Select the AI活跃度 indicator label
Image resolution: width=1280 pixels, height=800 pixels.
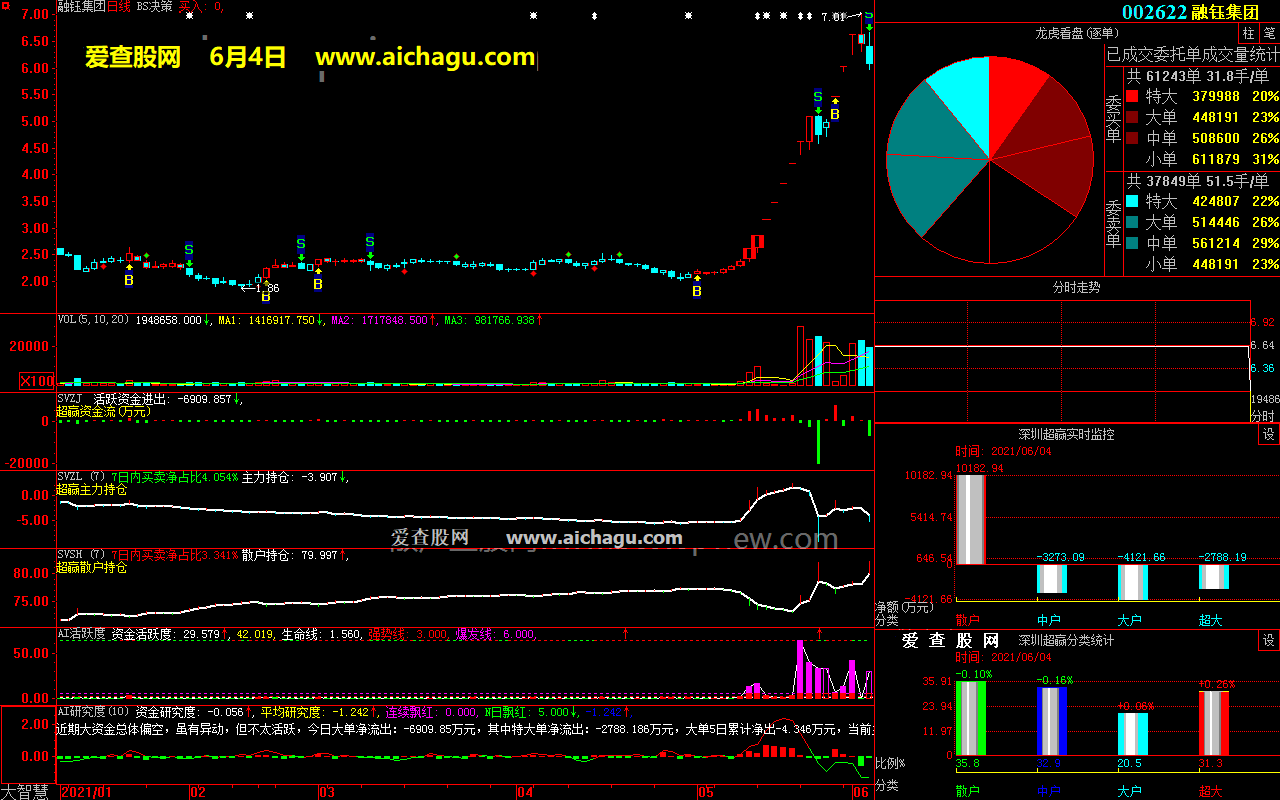pos(81,634)
